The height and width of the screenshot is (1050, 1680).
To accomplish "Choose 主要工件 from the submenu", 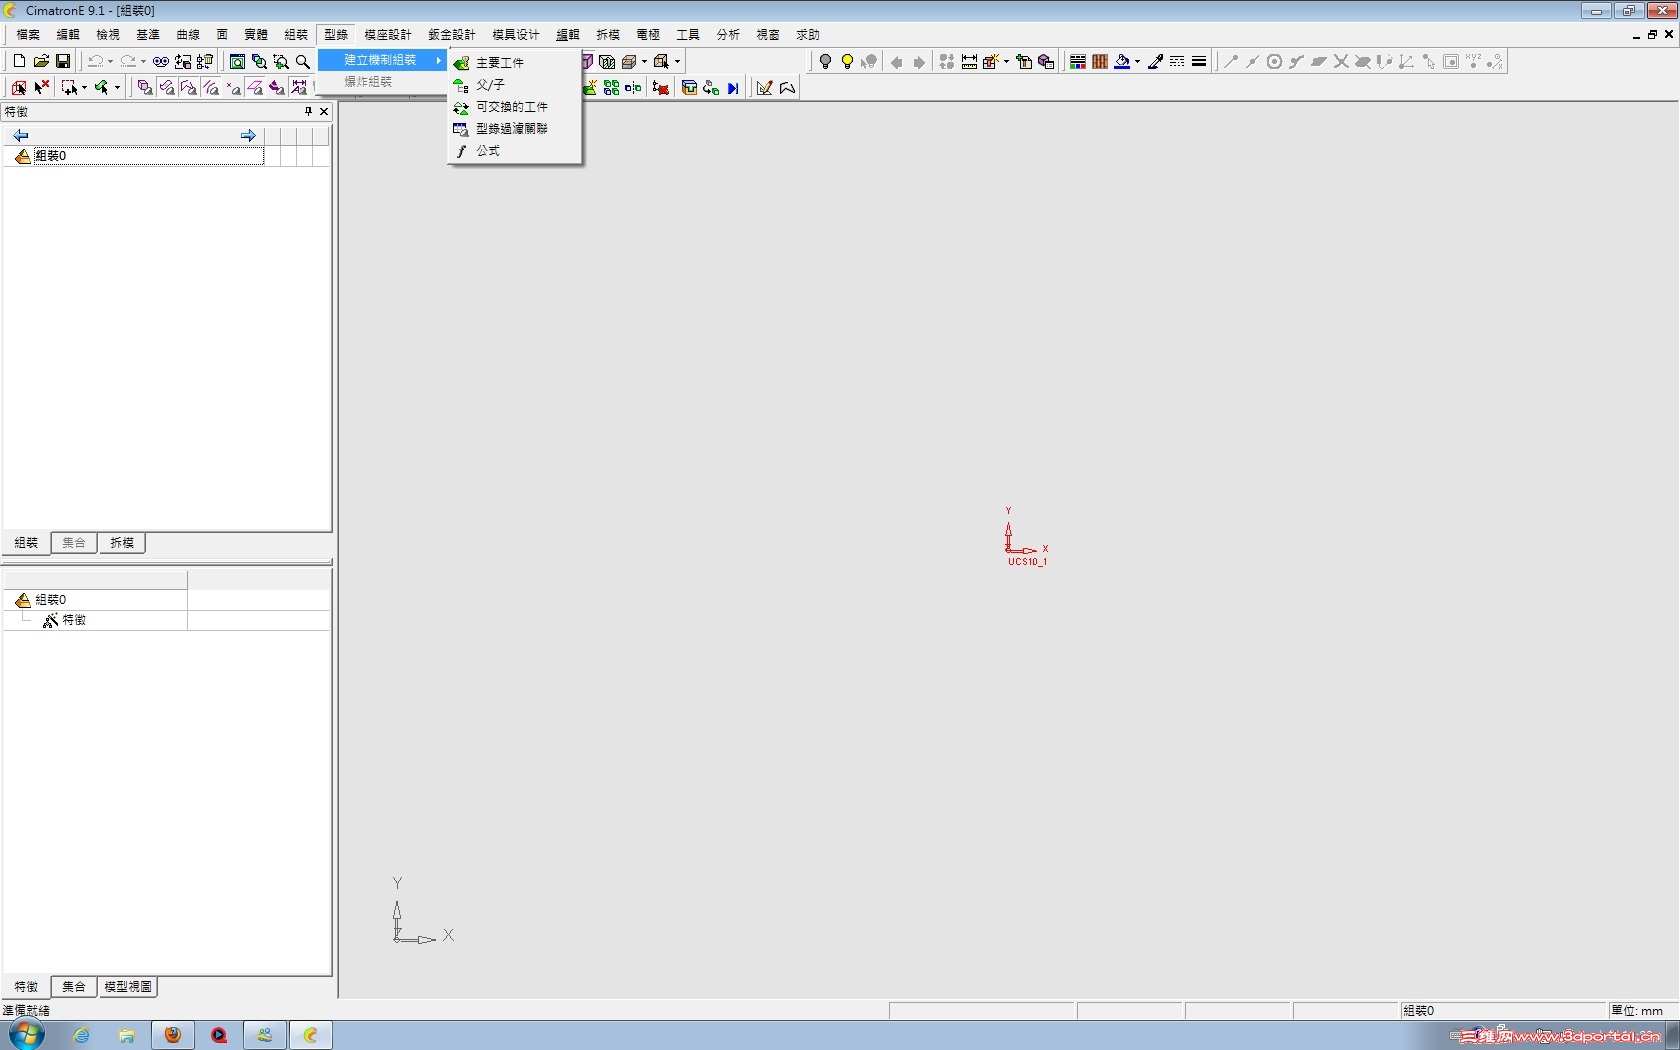I will (x=514, y=62).
